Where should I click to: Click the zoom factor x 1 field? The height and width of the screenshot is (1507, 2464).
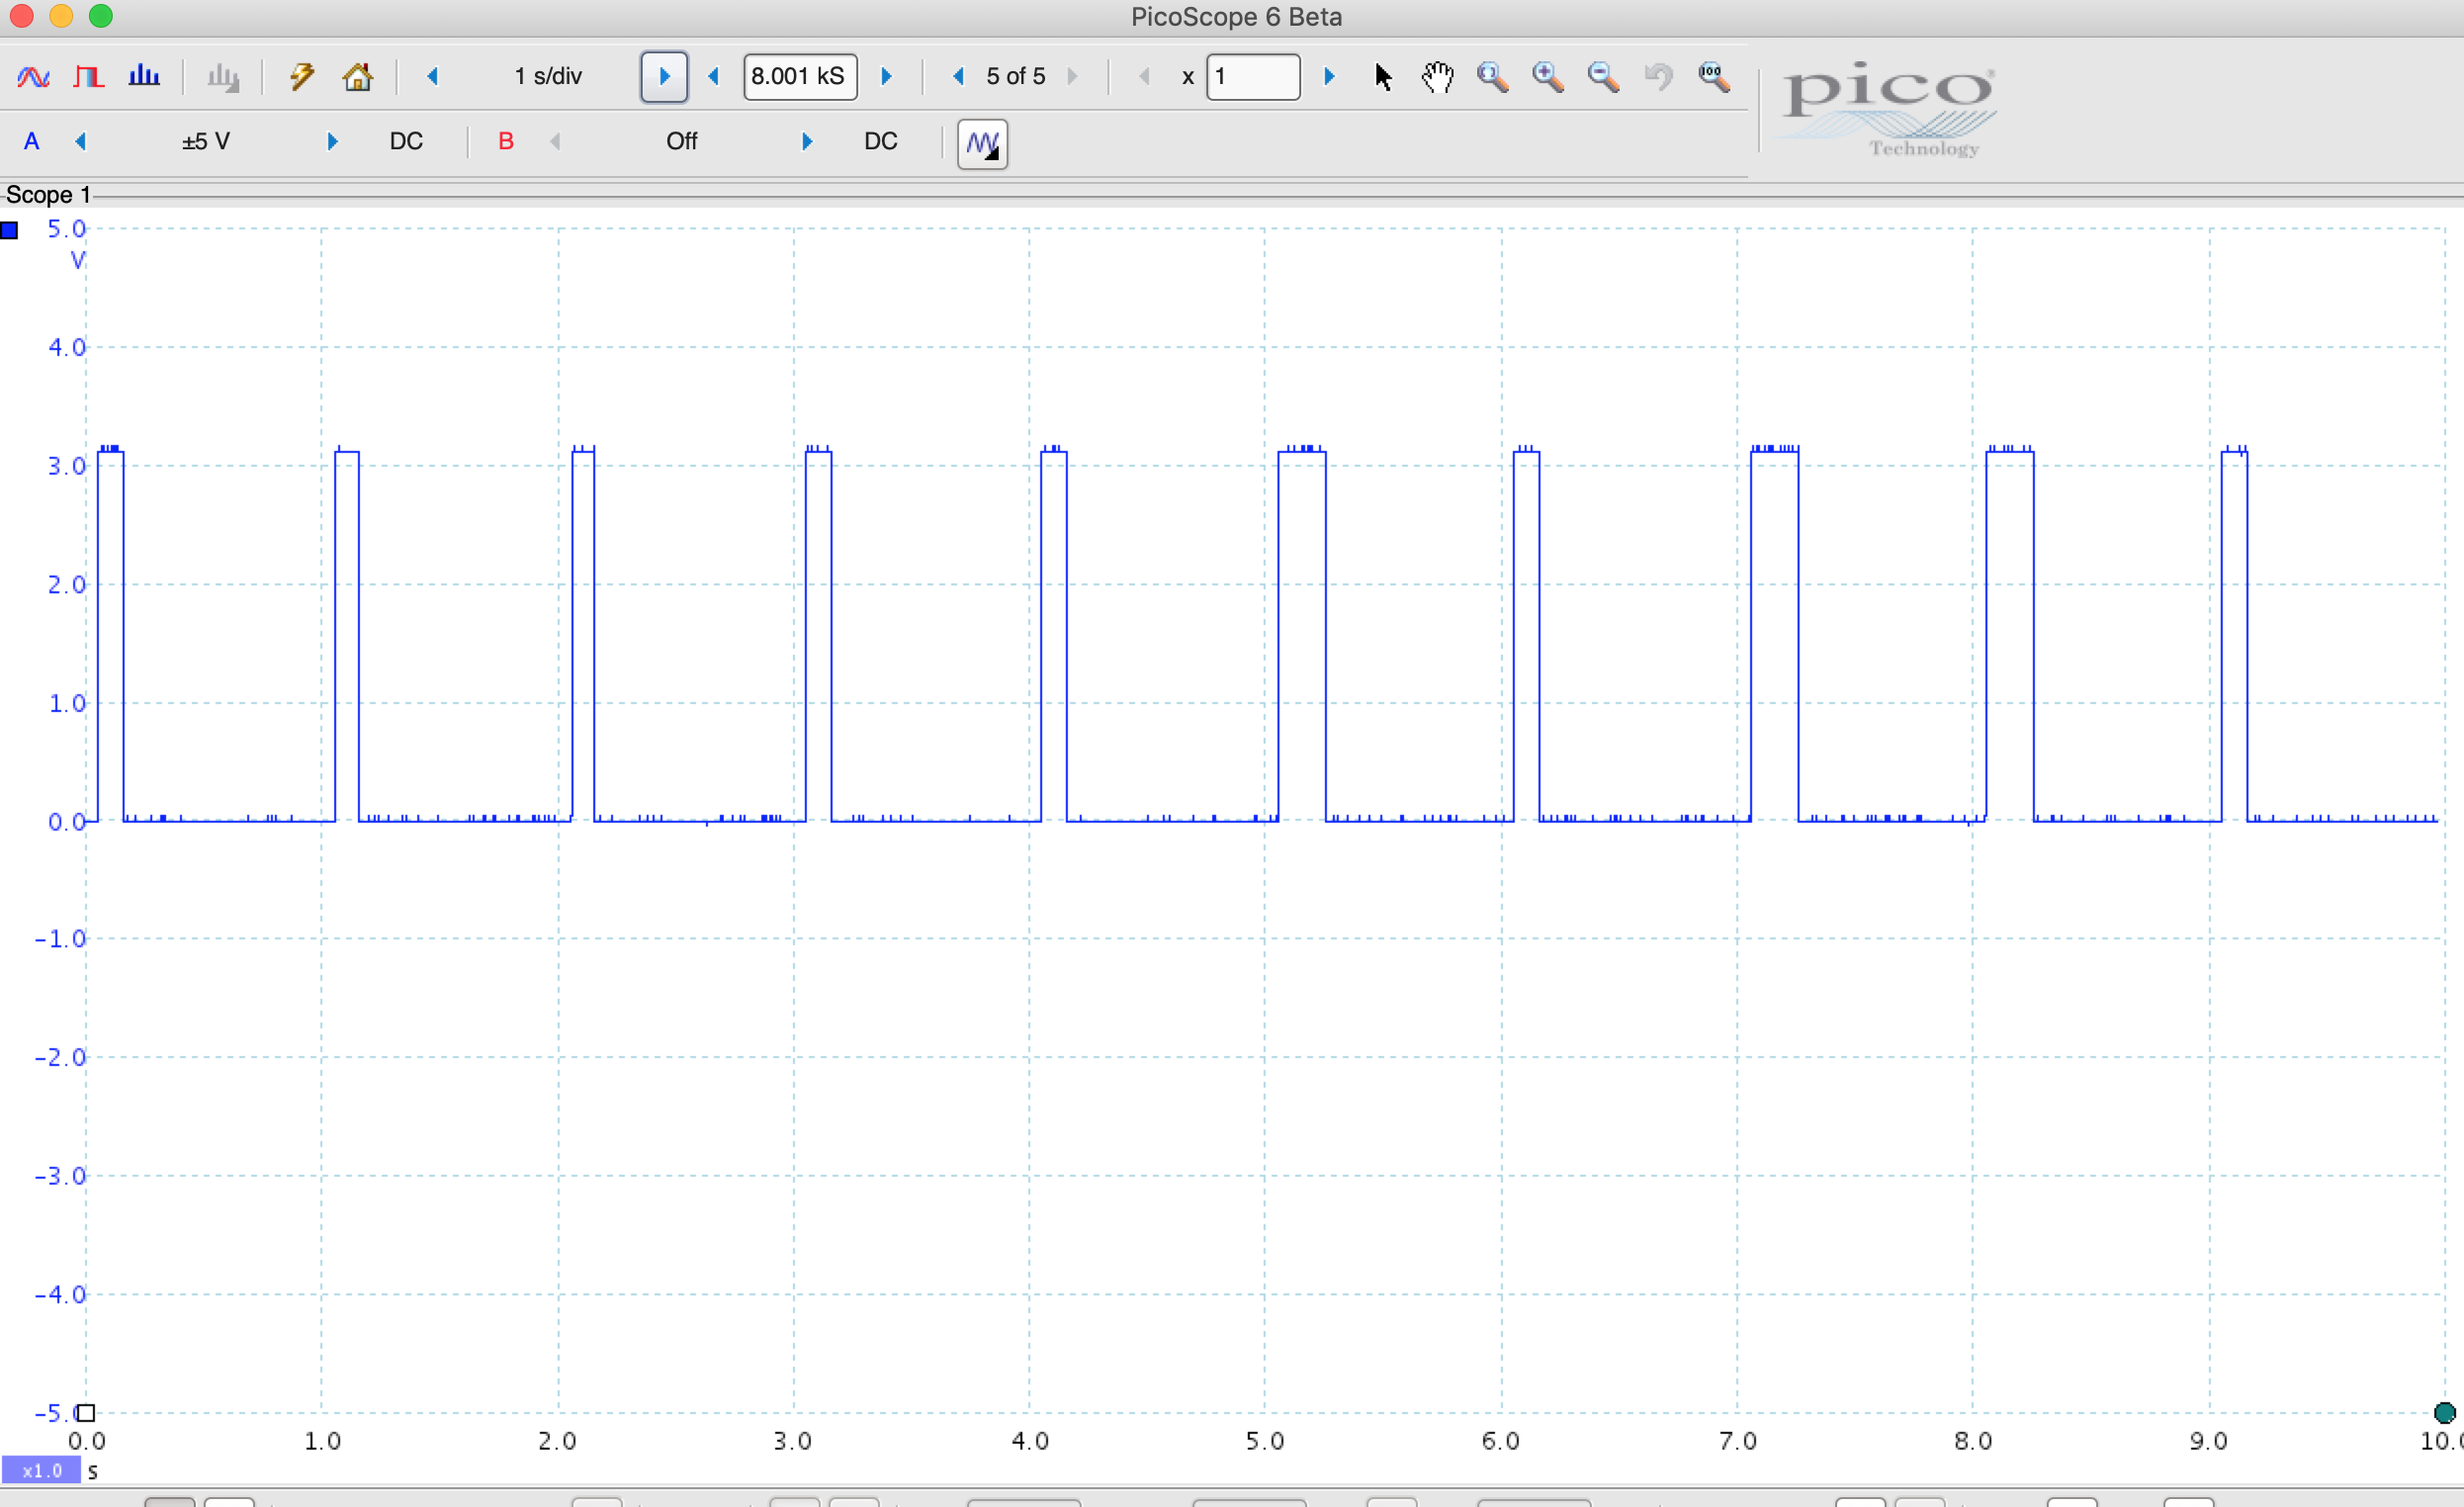pyautogui.click(x=1253, y=77)
